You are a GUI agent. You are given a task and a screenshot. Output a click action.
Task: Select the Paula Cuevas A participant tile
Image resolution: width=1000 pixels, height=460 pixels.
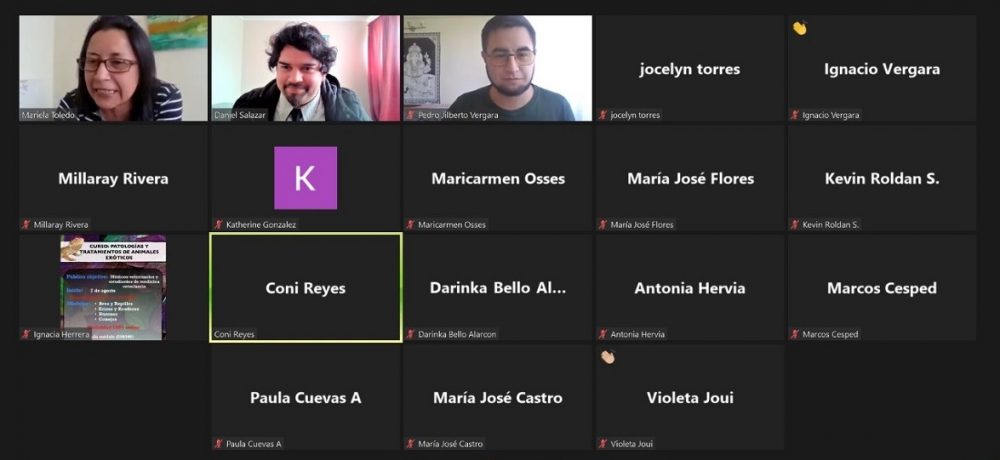(x=306, y=397)
